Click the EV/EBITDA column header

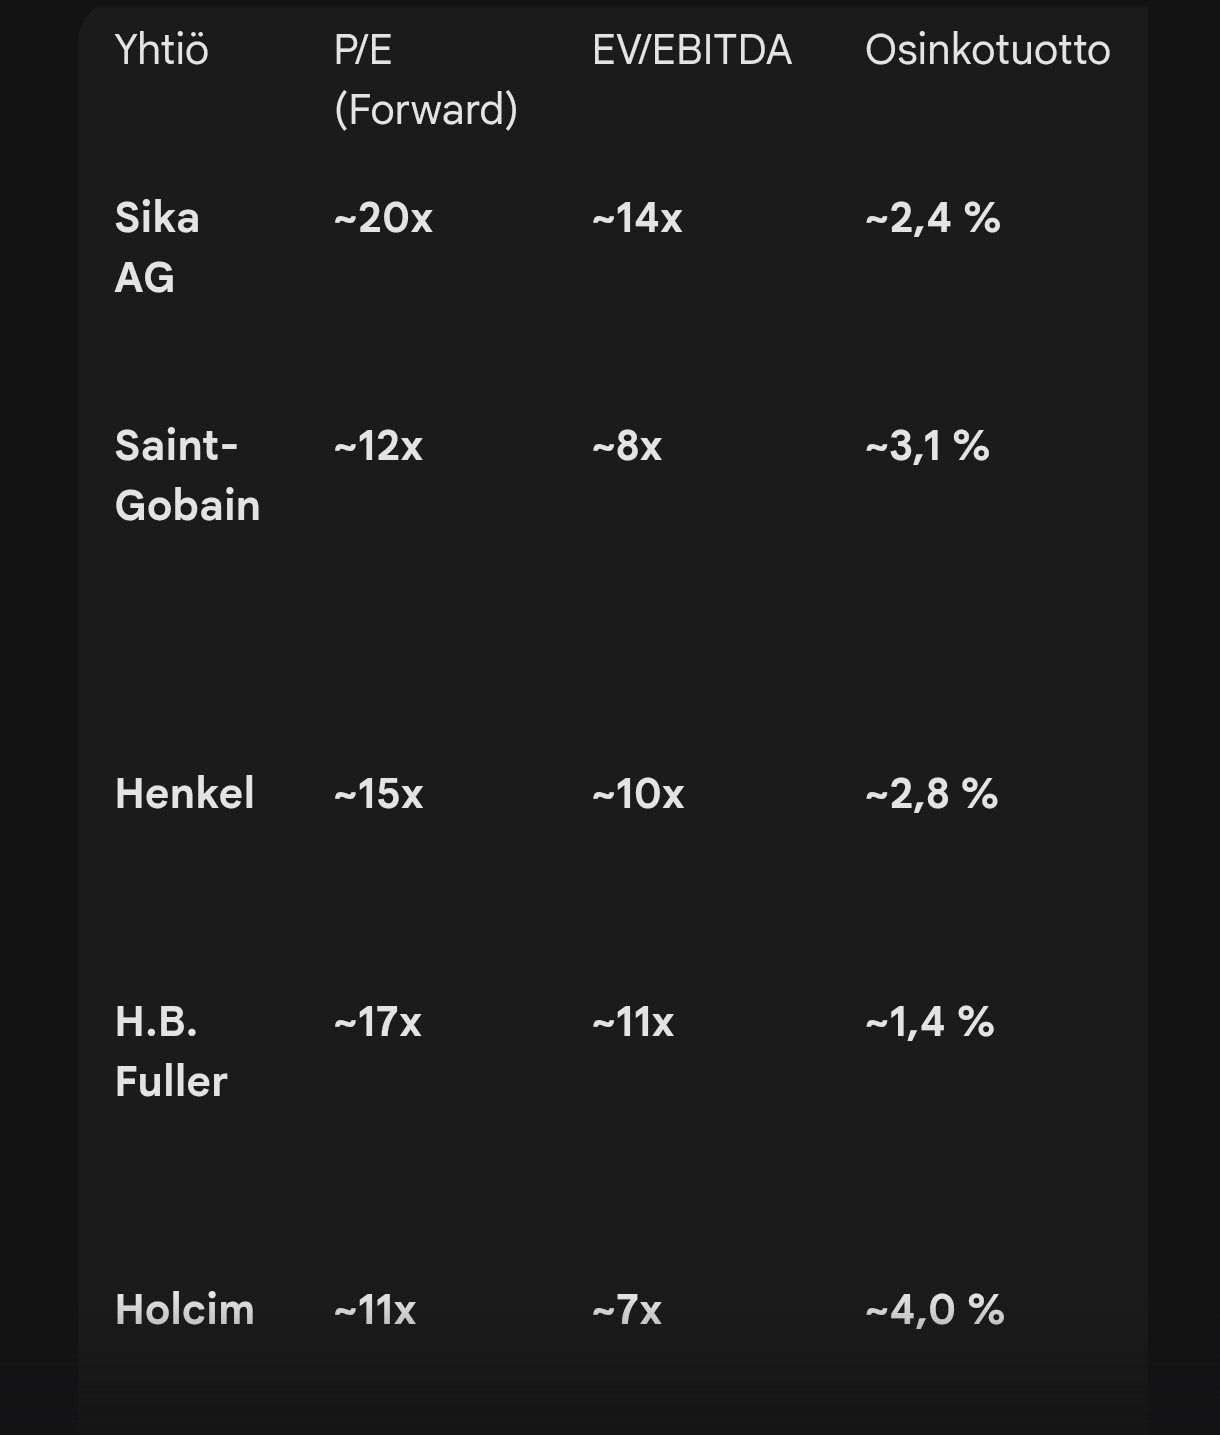691,50
